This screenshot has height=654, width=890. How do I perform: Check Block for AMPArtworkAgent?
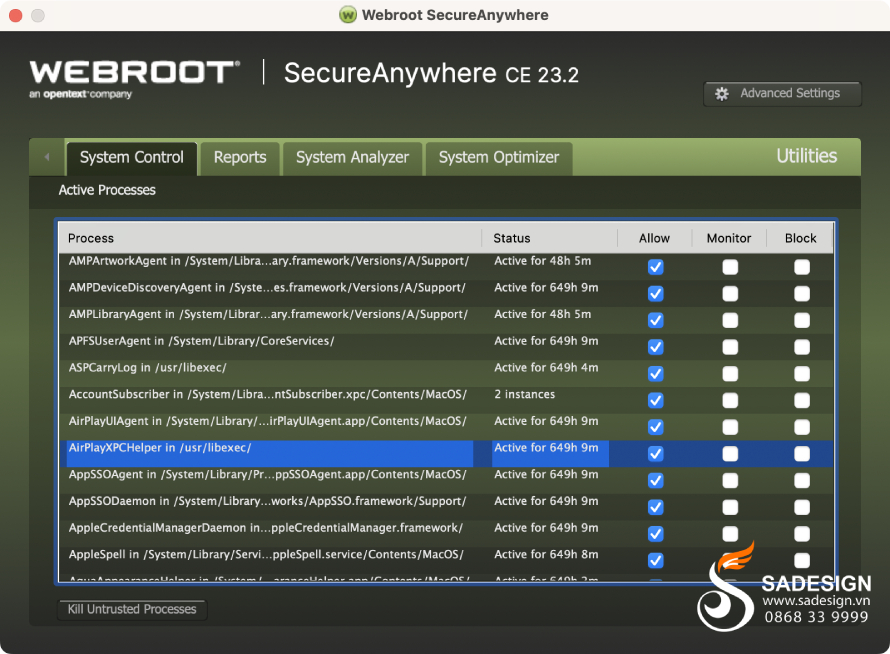(802, 267)
